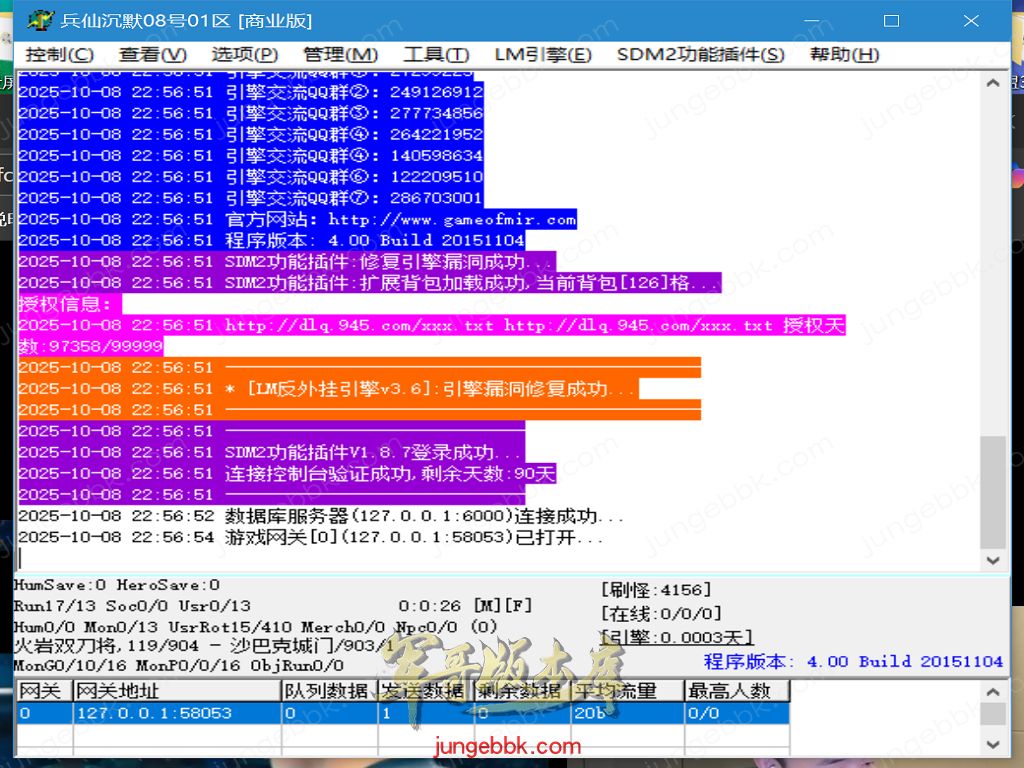
Task: Click log scrollbar up arrow
Action: click(x=993, y=83)
